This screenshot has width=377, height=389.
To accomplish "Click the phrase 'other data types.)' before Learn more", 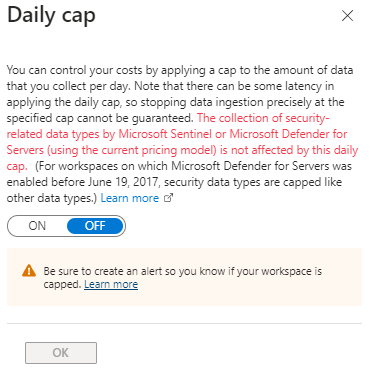I will coord(52,198).
